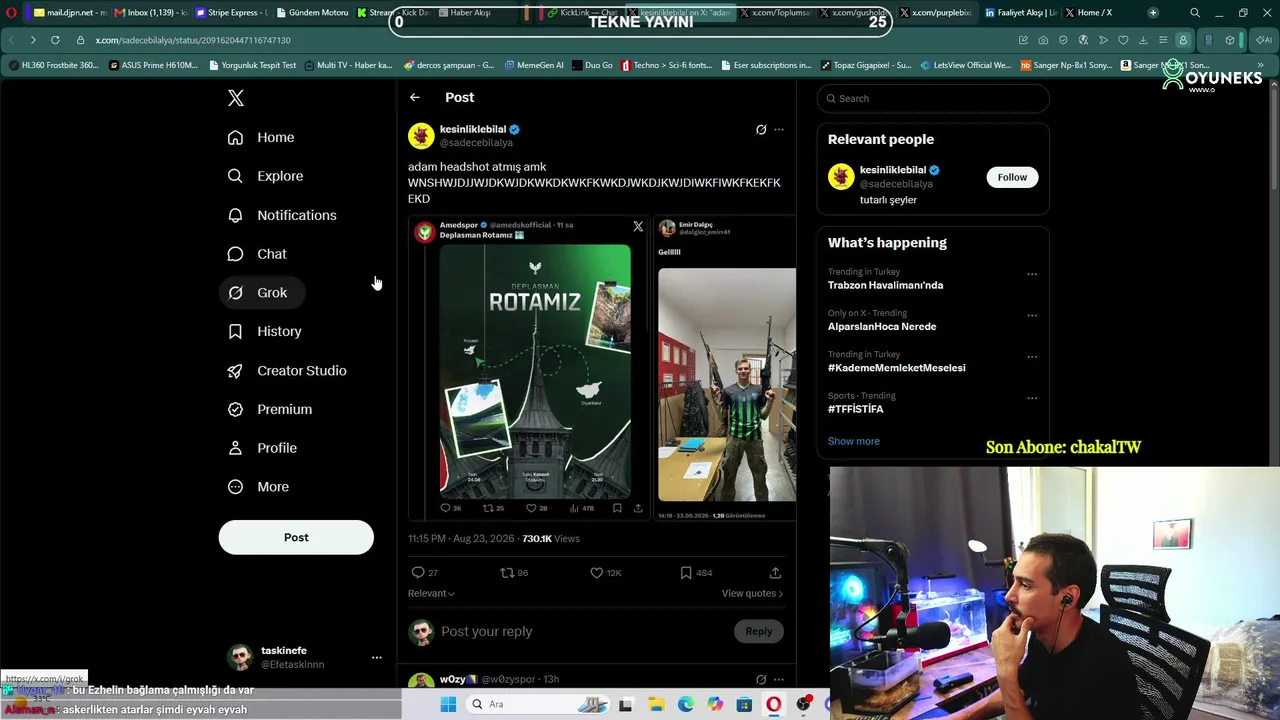Click the browser address bar URL

[x=193, y=40]
